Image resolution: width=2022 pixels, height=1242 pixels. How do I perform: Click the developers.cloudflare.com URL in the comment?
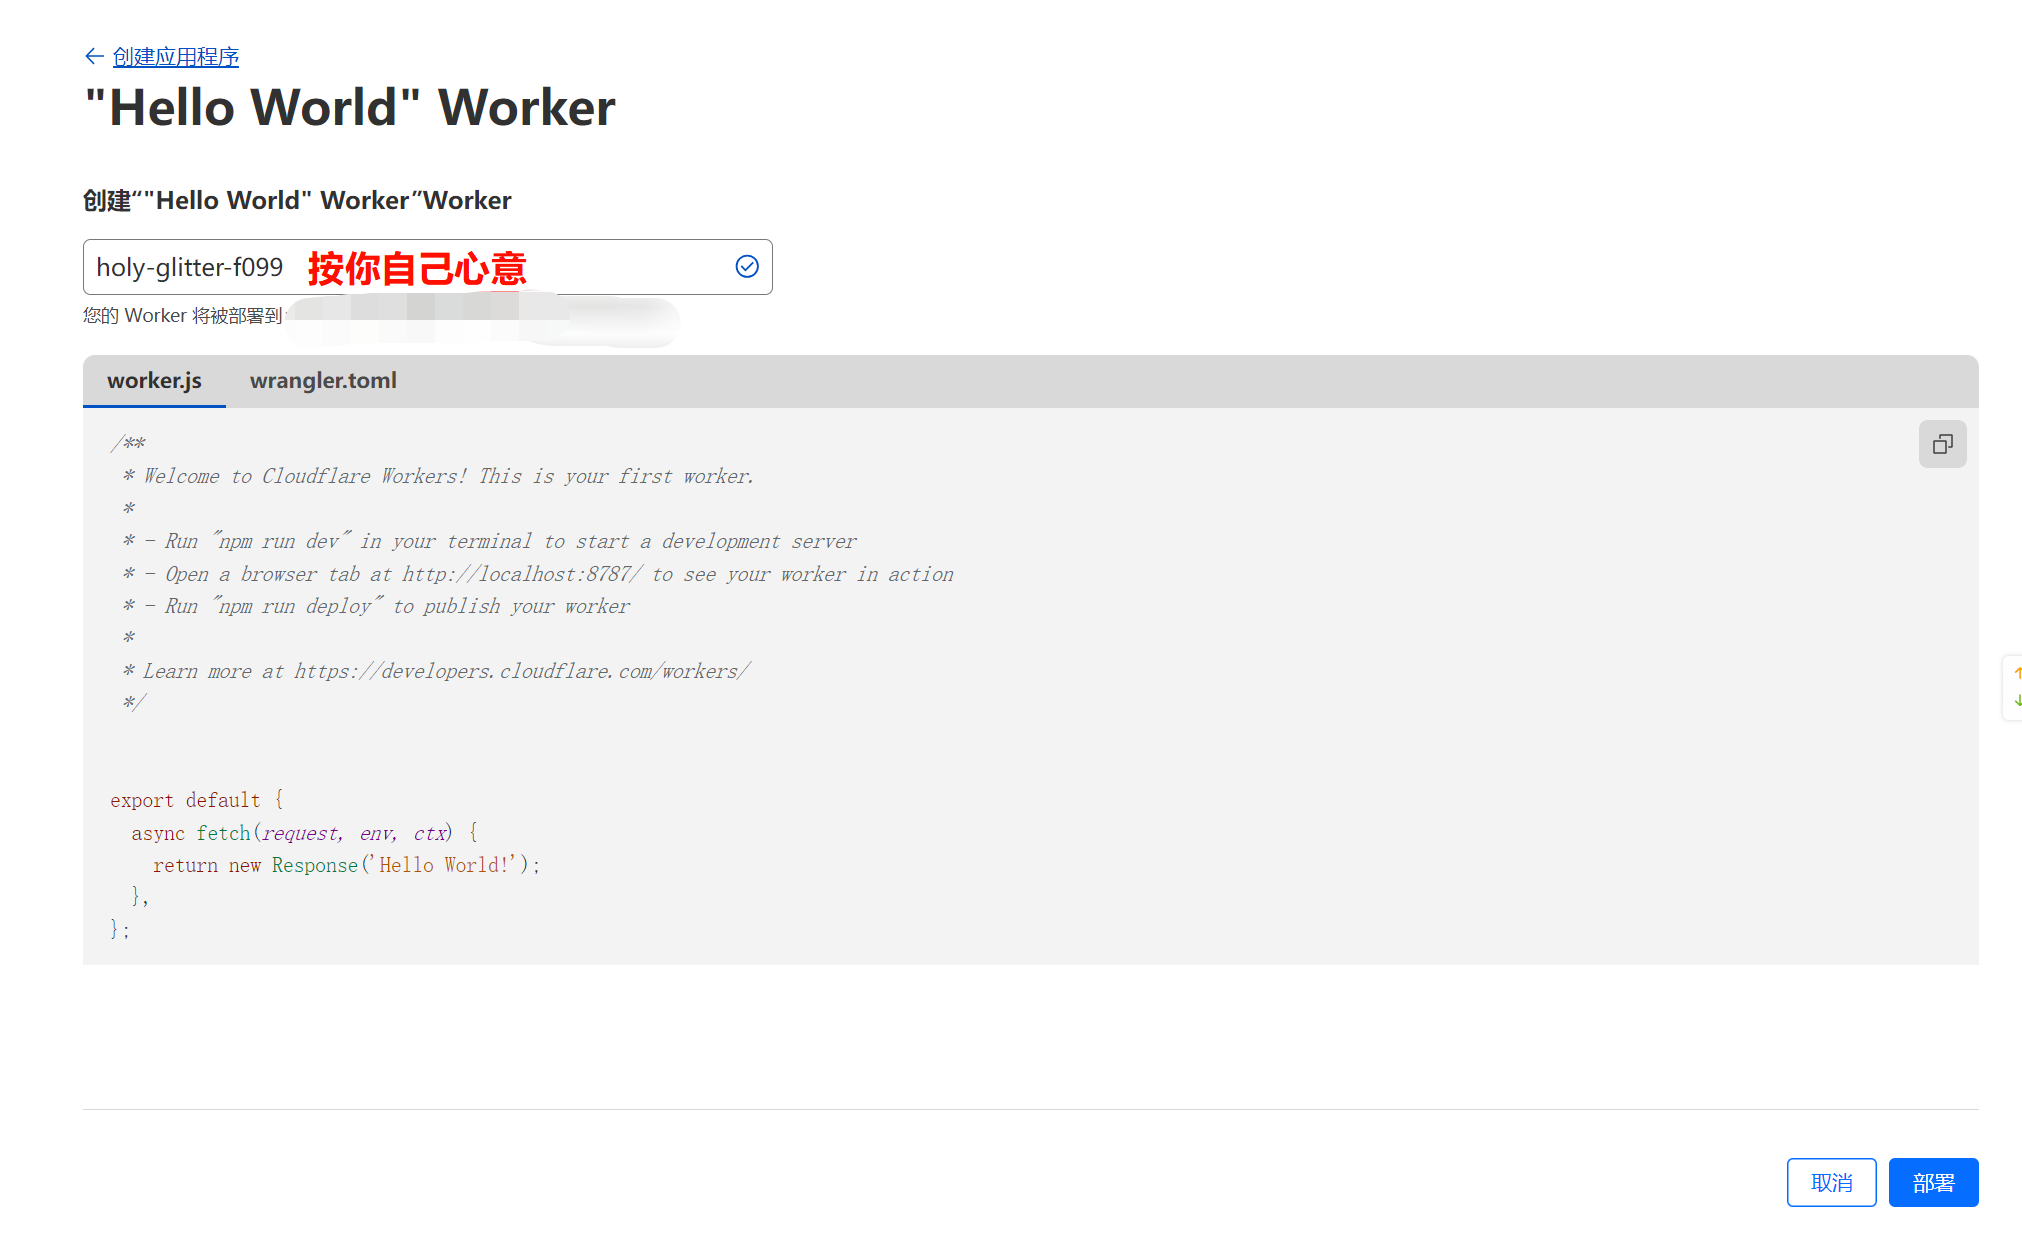point(521,671)
